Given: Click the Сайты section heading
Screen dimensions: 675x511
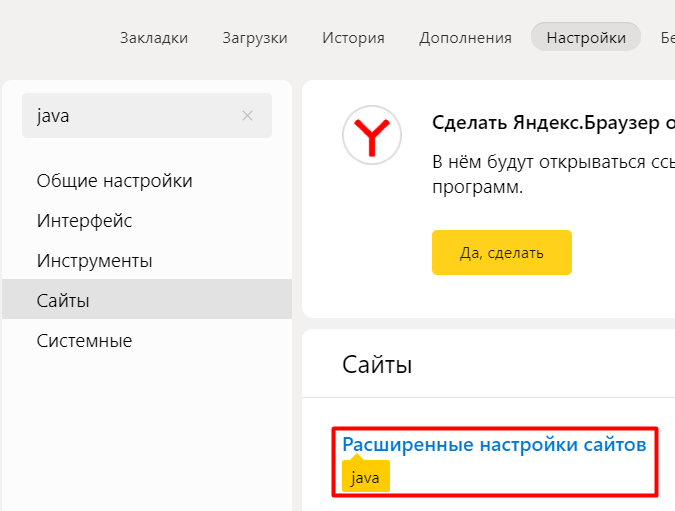Looking at the screenshot, I should tap(377, 364).
